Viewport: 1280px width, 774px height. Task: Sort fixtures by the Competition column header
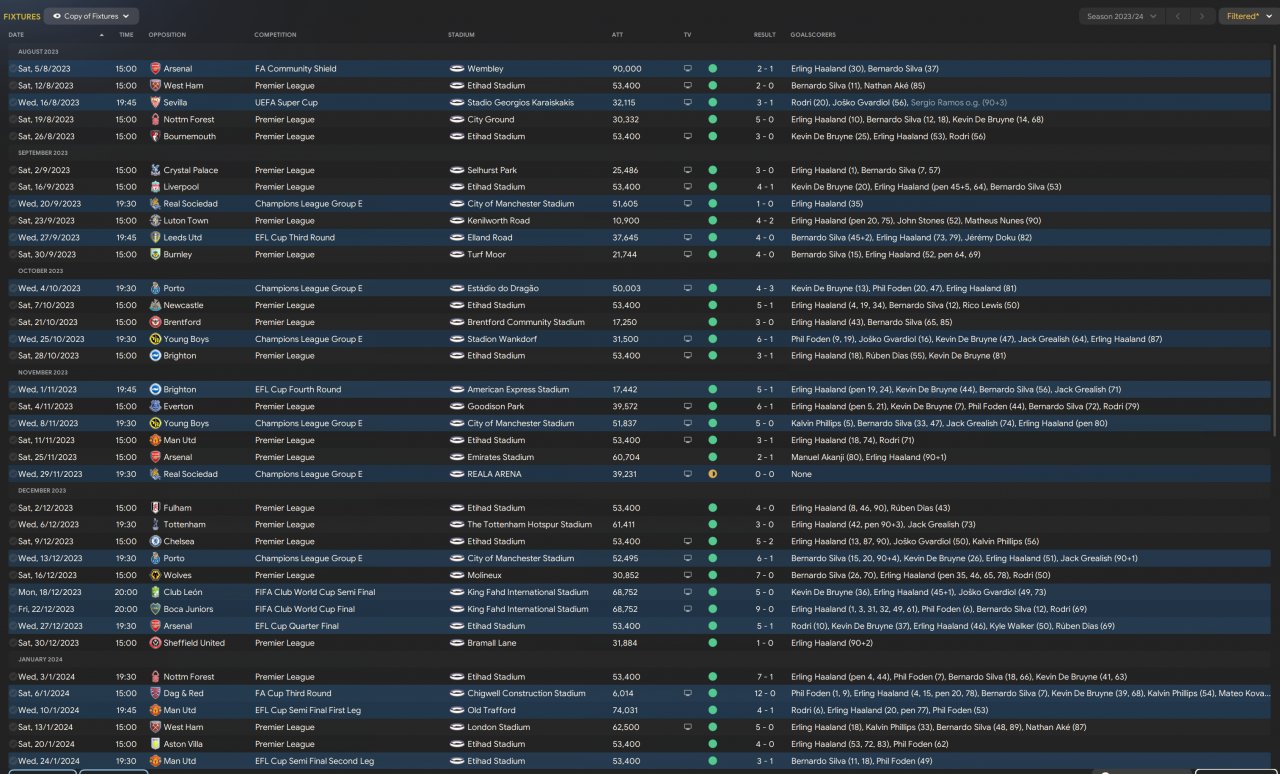coord(275,35)
